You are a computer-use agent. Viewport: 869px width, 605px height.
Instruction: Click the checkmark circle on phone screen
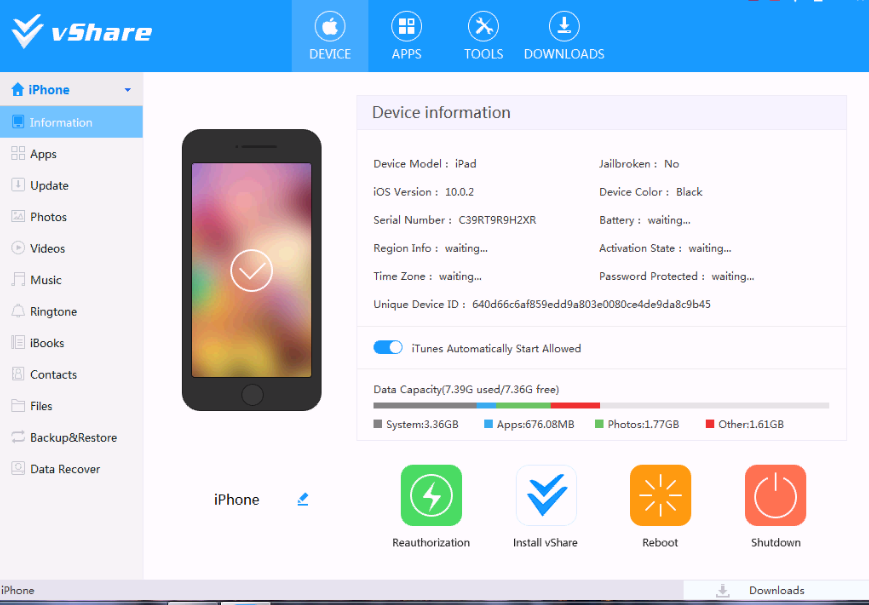(252, 270)
